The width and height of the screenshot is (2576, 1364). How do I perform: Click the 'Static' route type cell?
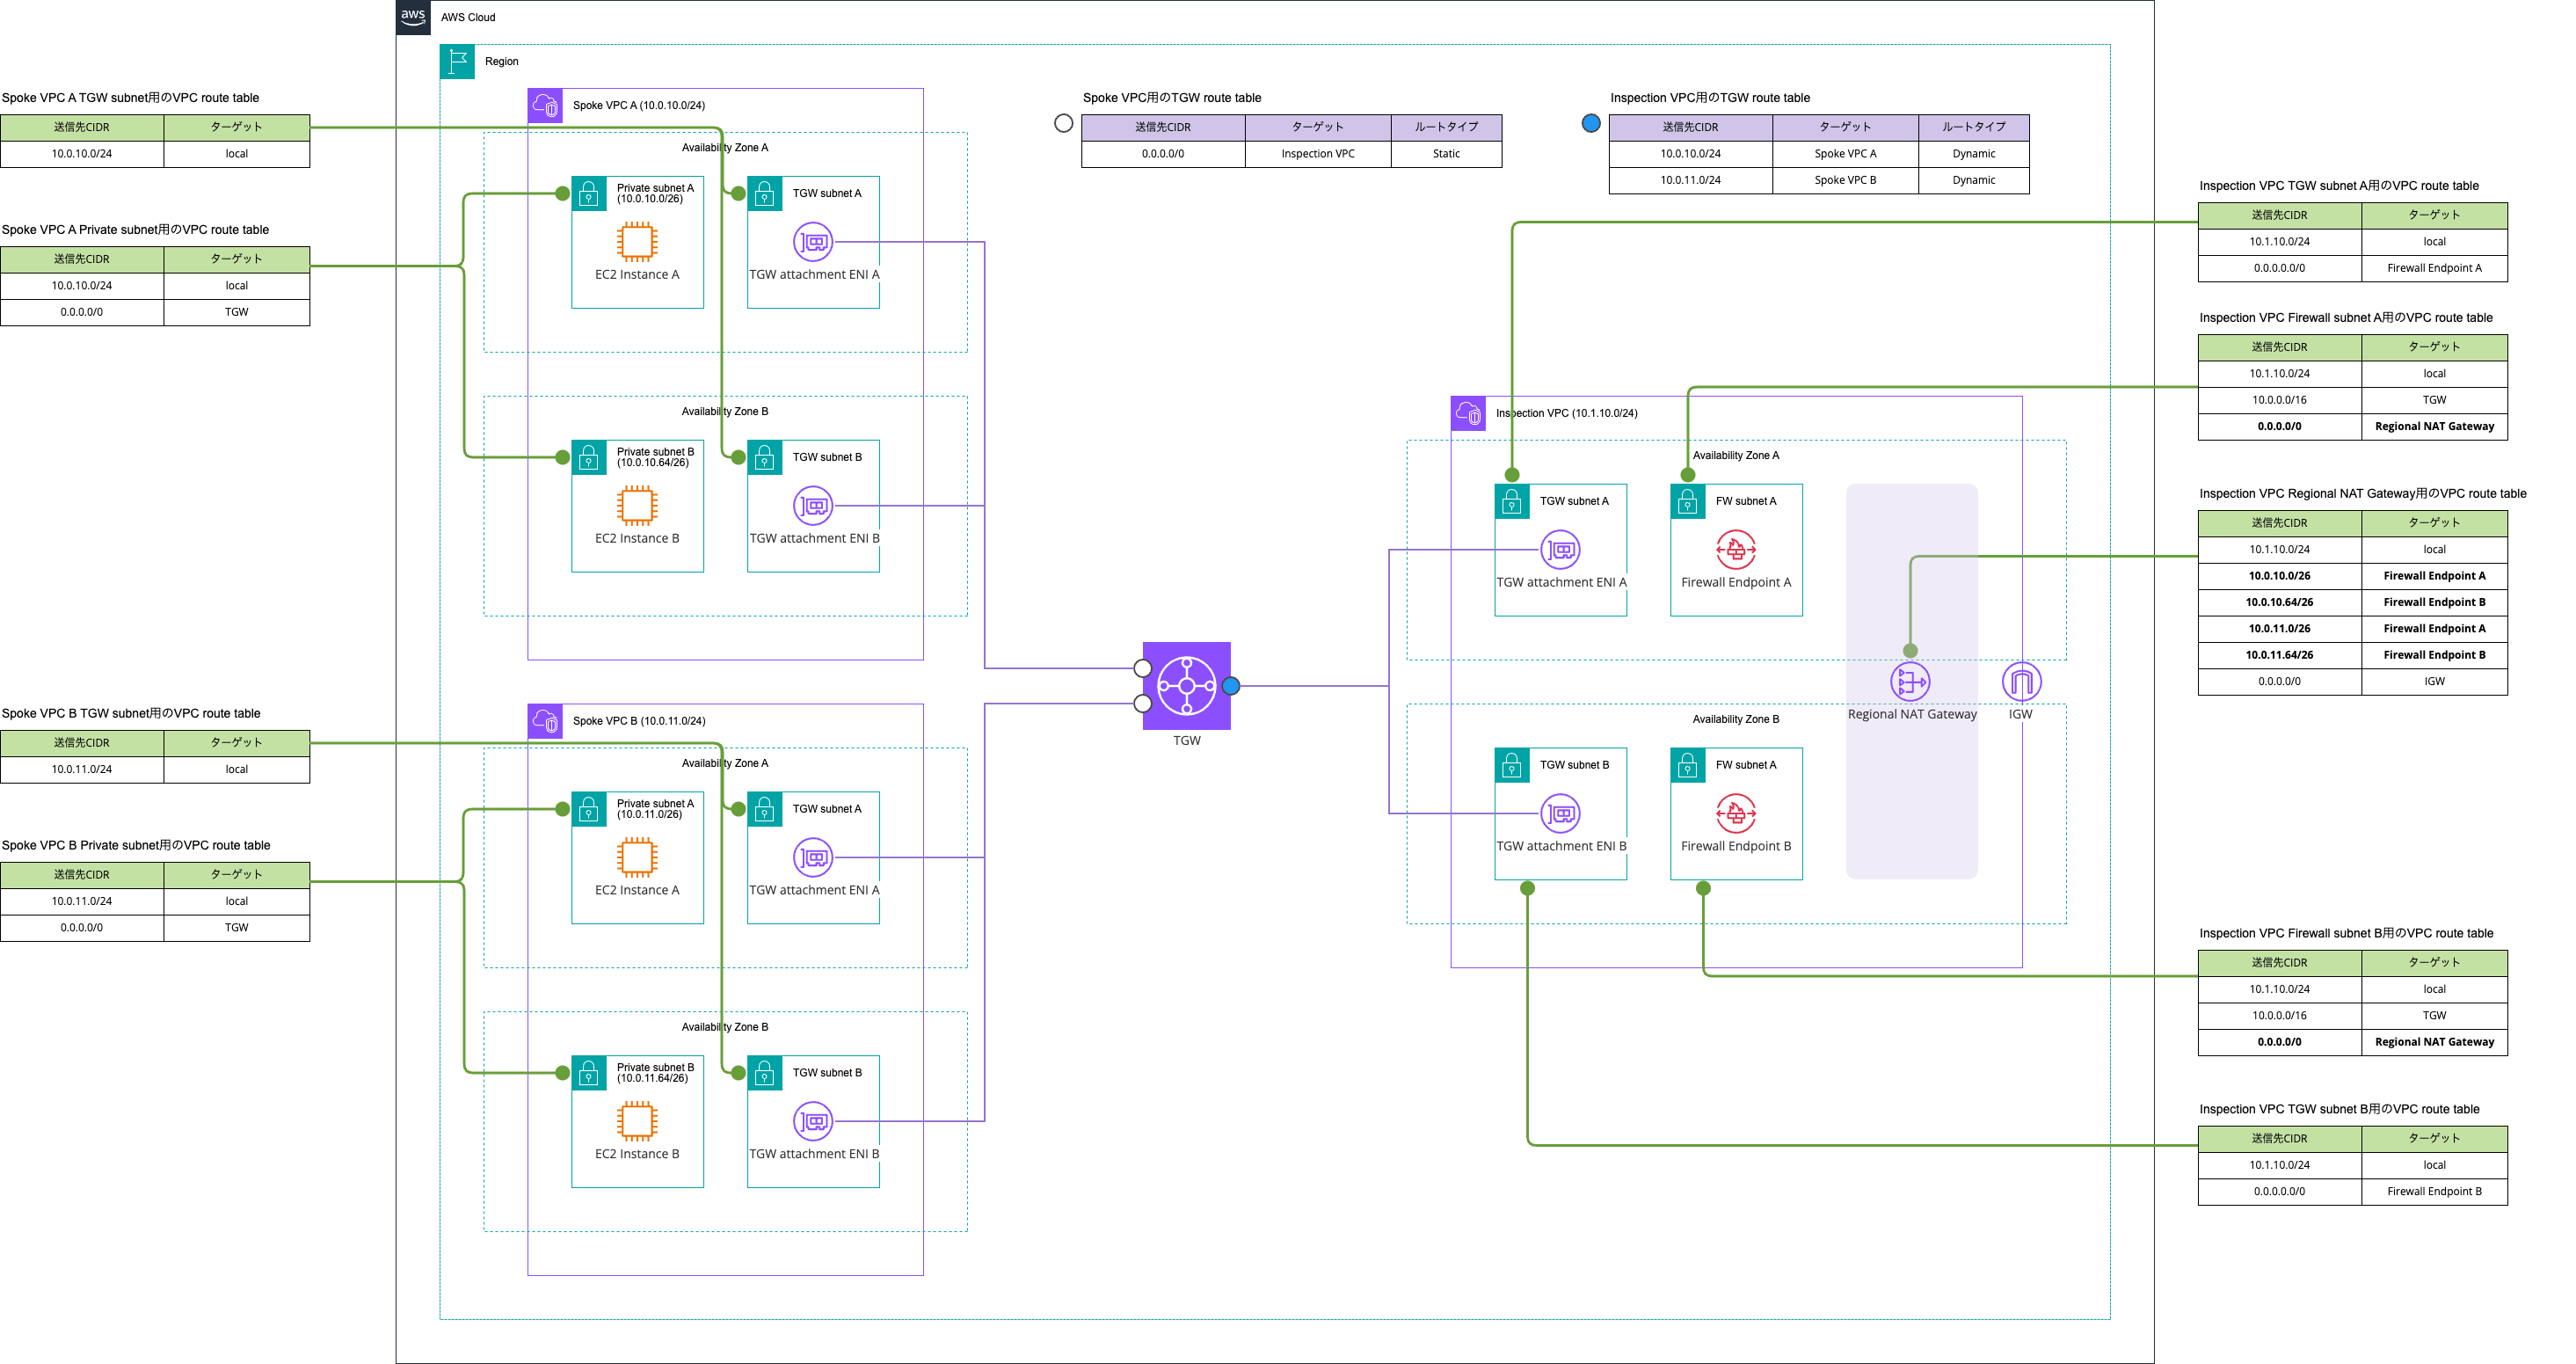(1446, 154)
